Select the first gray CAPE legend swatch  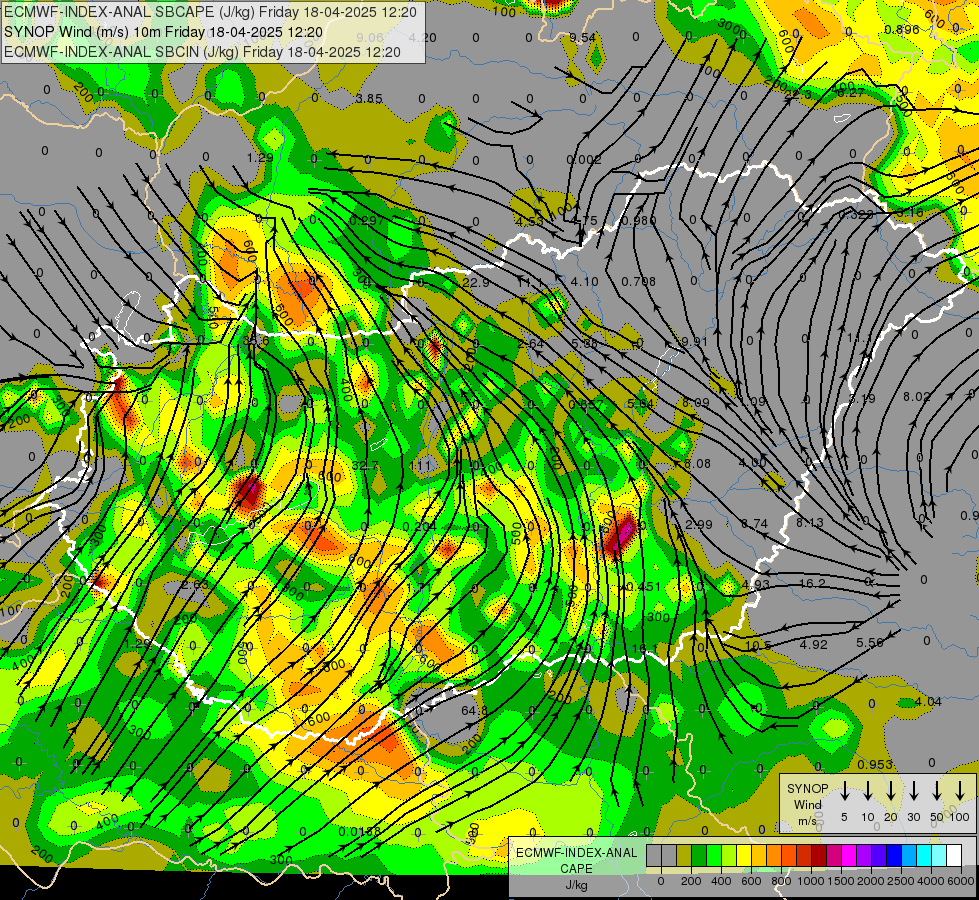click(x=654, y=856)
